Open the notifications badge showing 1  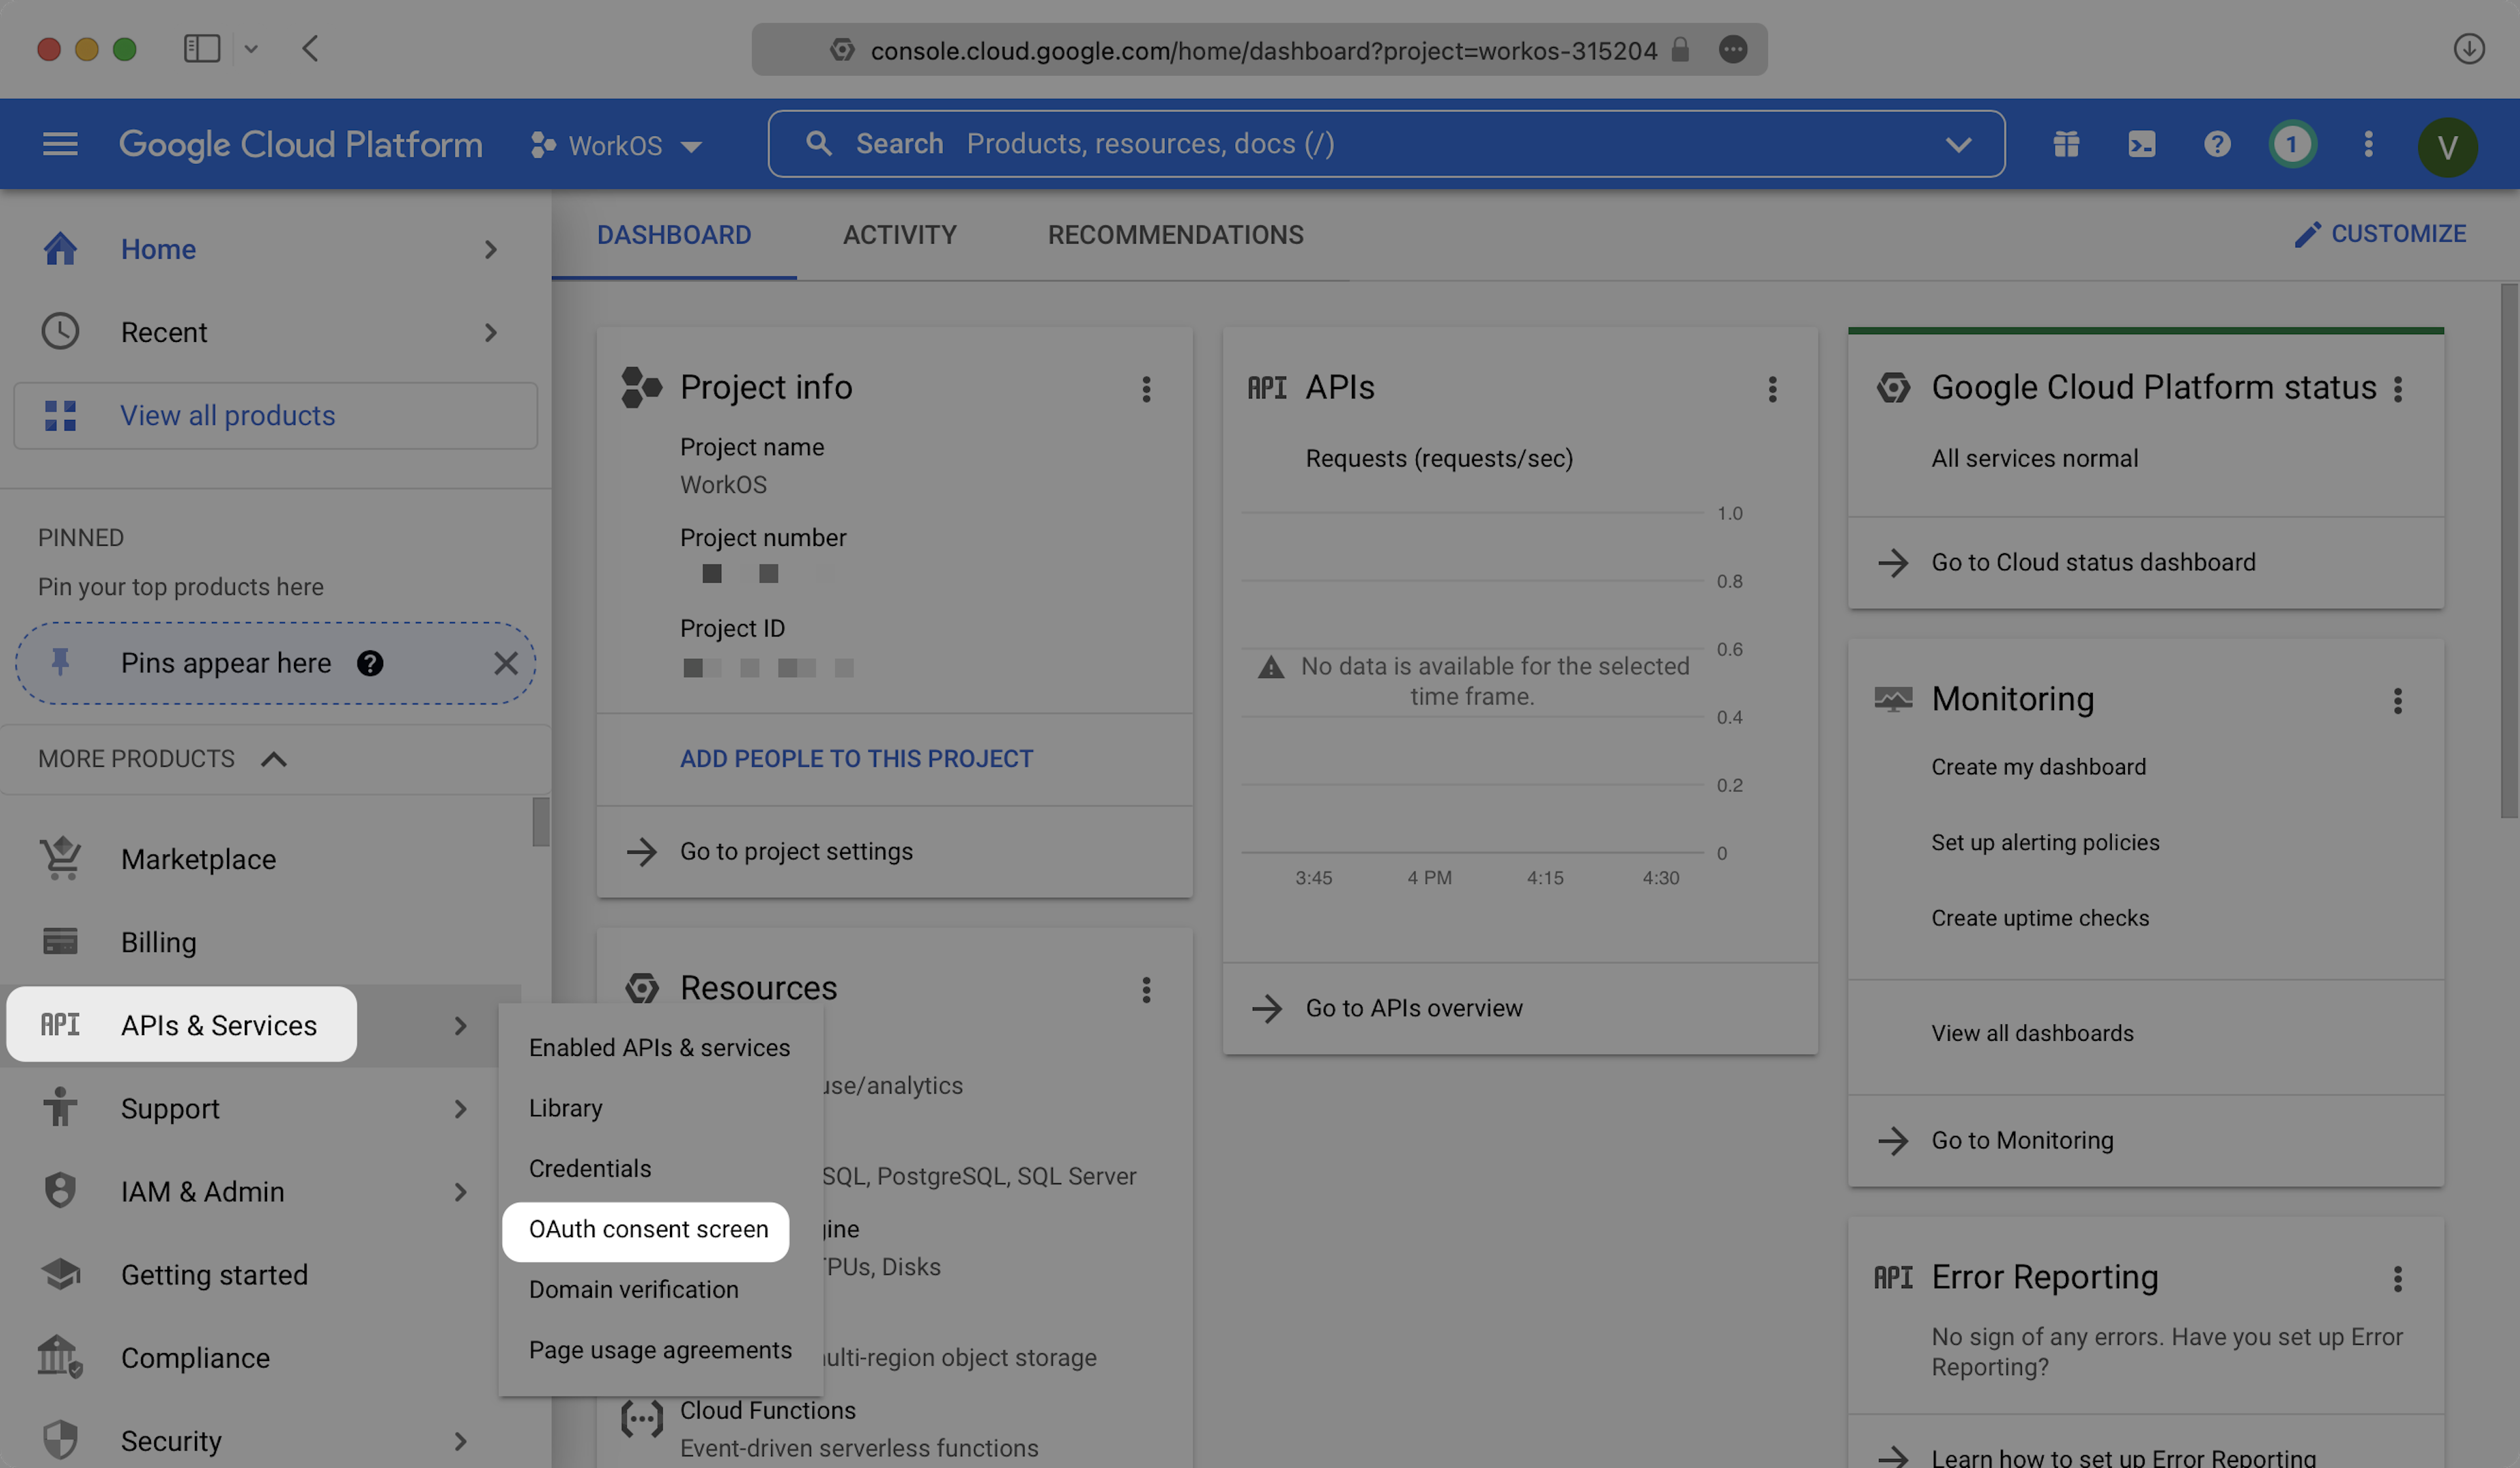click(2292, 144)
